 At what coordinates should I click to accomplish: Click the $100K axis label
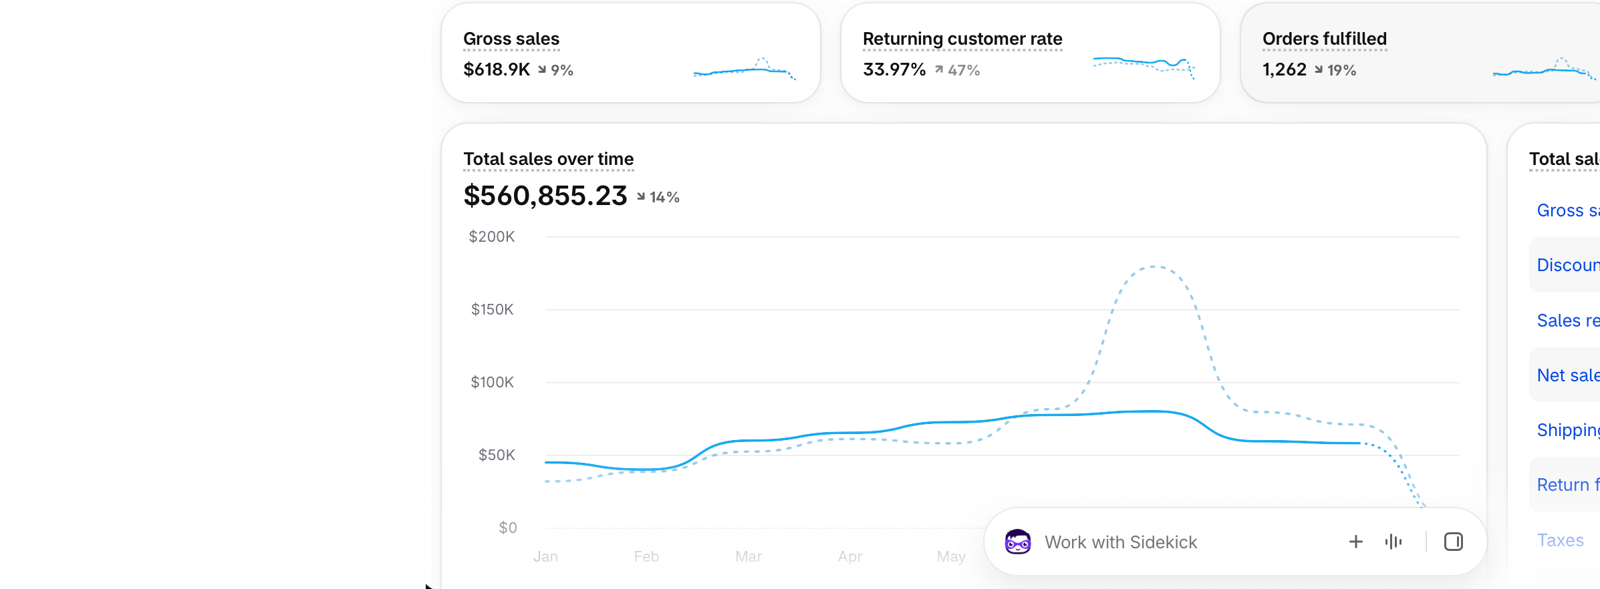pyautogui.click(x=492, y=382)
